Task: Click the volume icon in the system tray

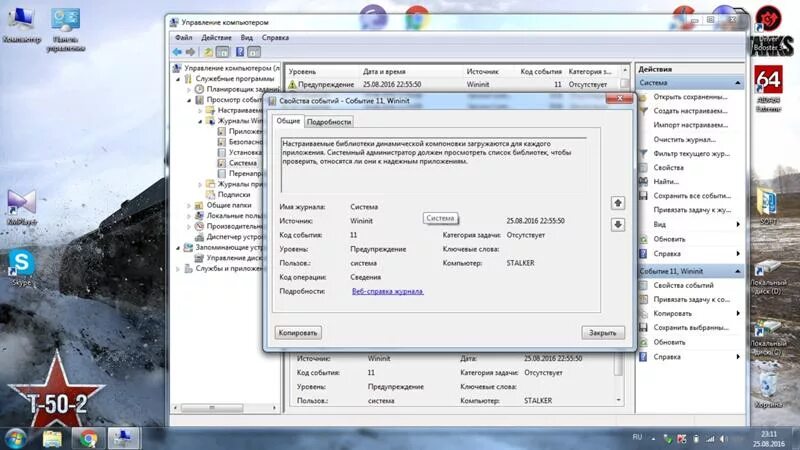Action: point(723,439)
